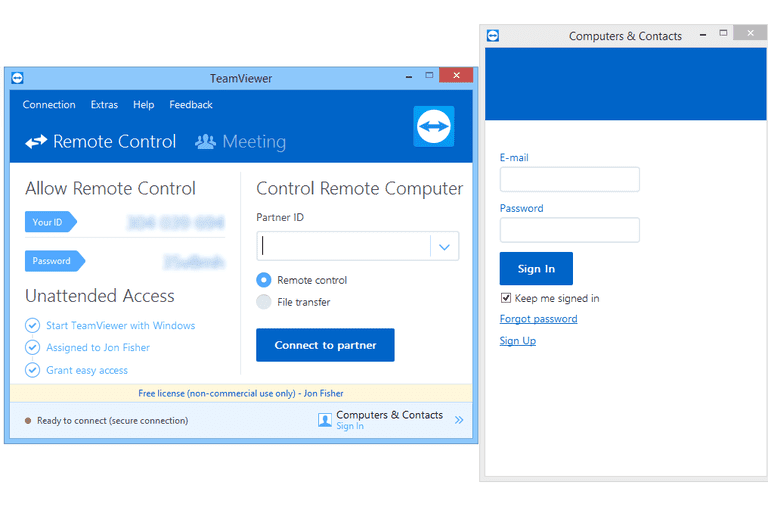Open the Help menu

[x=144, y=105]
